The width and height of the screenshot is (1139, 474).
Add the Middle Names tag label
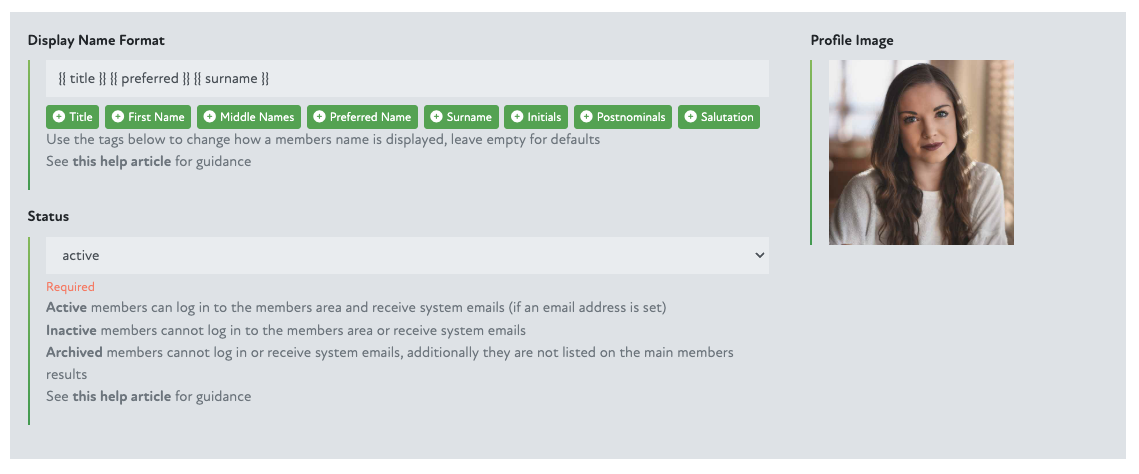pyautogui.click(x=256, y=117)
